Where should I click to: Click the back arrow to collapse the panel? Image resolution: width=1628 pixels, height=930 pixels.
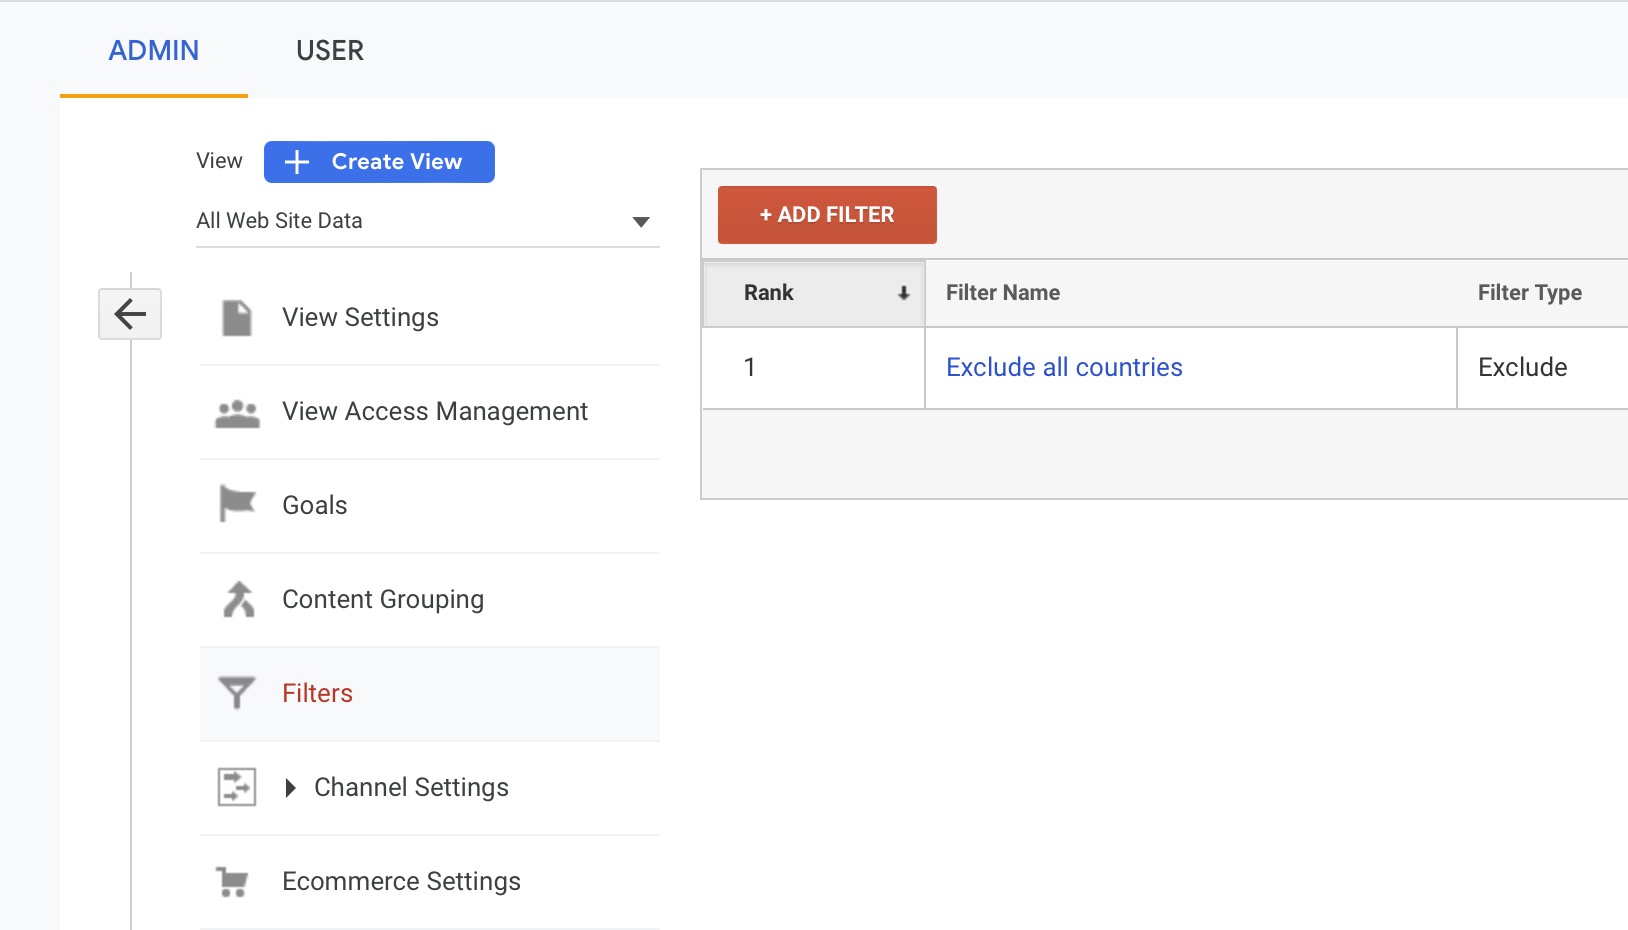coord(129,314)
